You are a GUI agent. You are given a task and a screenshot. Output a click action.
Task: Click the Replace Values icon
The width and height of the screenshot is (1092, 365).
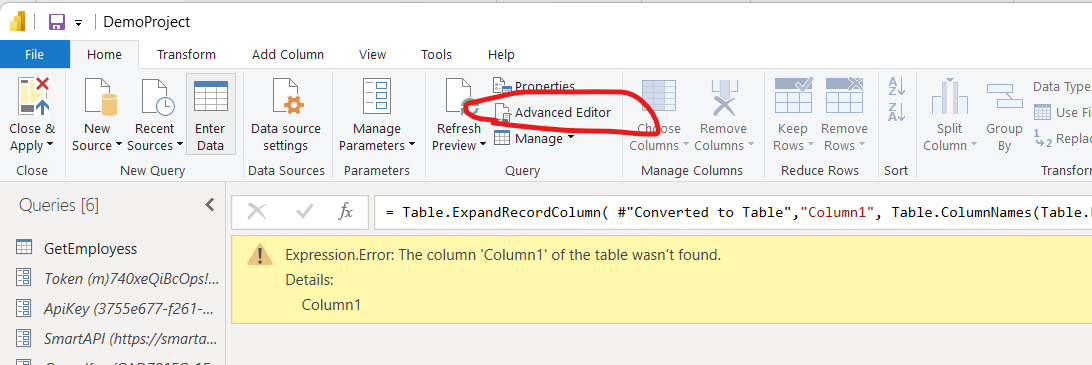pos(1043,138)
